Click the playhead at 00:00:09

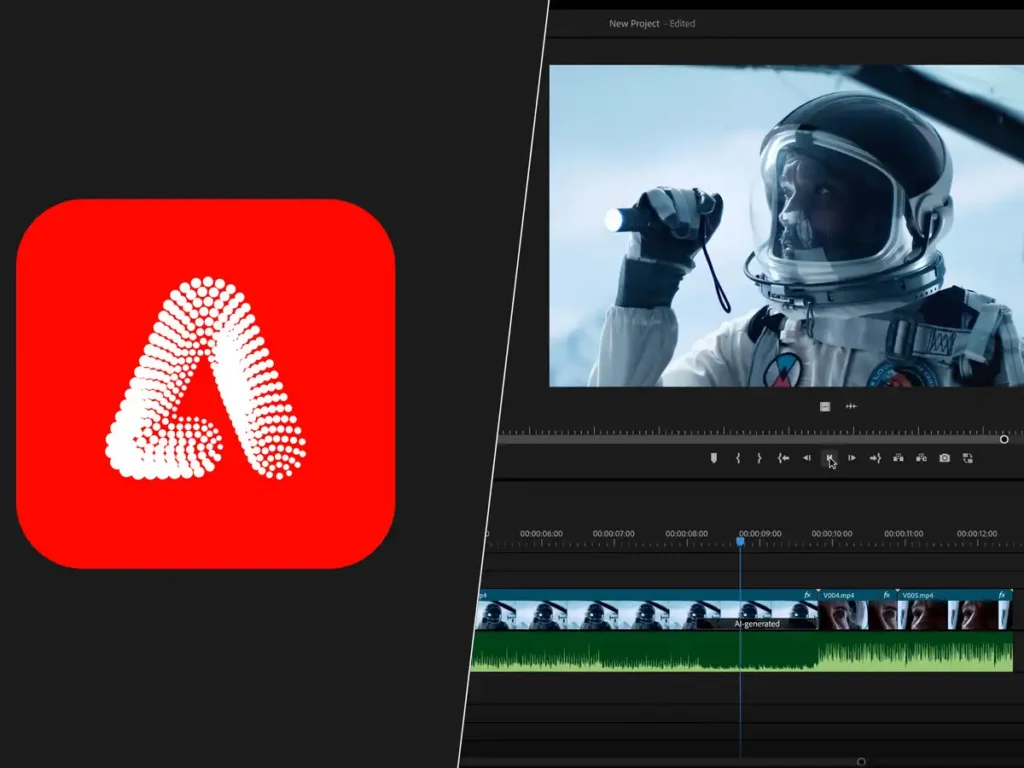point(740,540)
